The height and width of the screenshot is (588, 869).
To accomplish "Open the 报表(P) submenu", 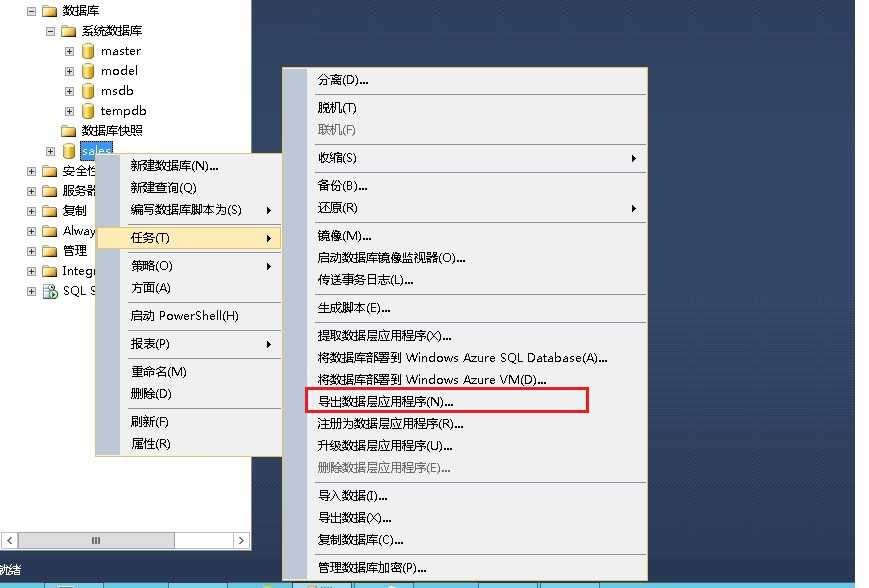I will coord(189,344).
